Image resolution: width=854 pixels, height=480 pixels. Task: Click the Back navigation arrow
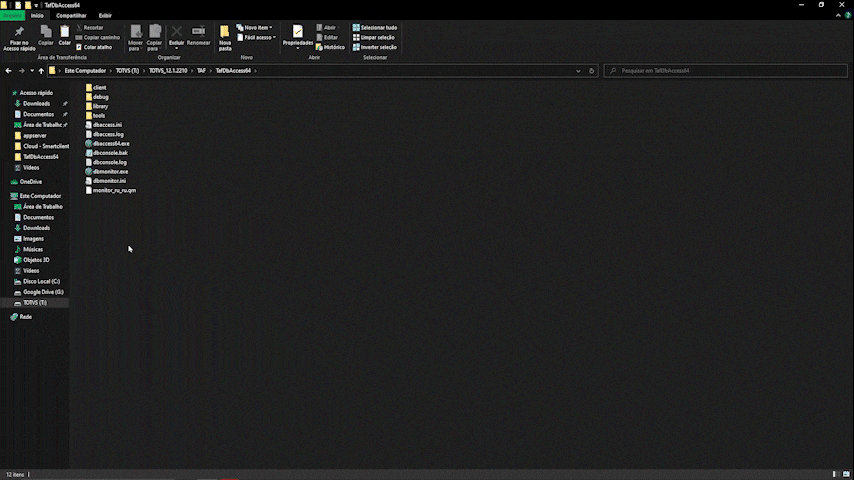(x=8, y=71)
